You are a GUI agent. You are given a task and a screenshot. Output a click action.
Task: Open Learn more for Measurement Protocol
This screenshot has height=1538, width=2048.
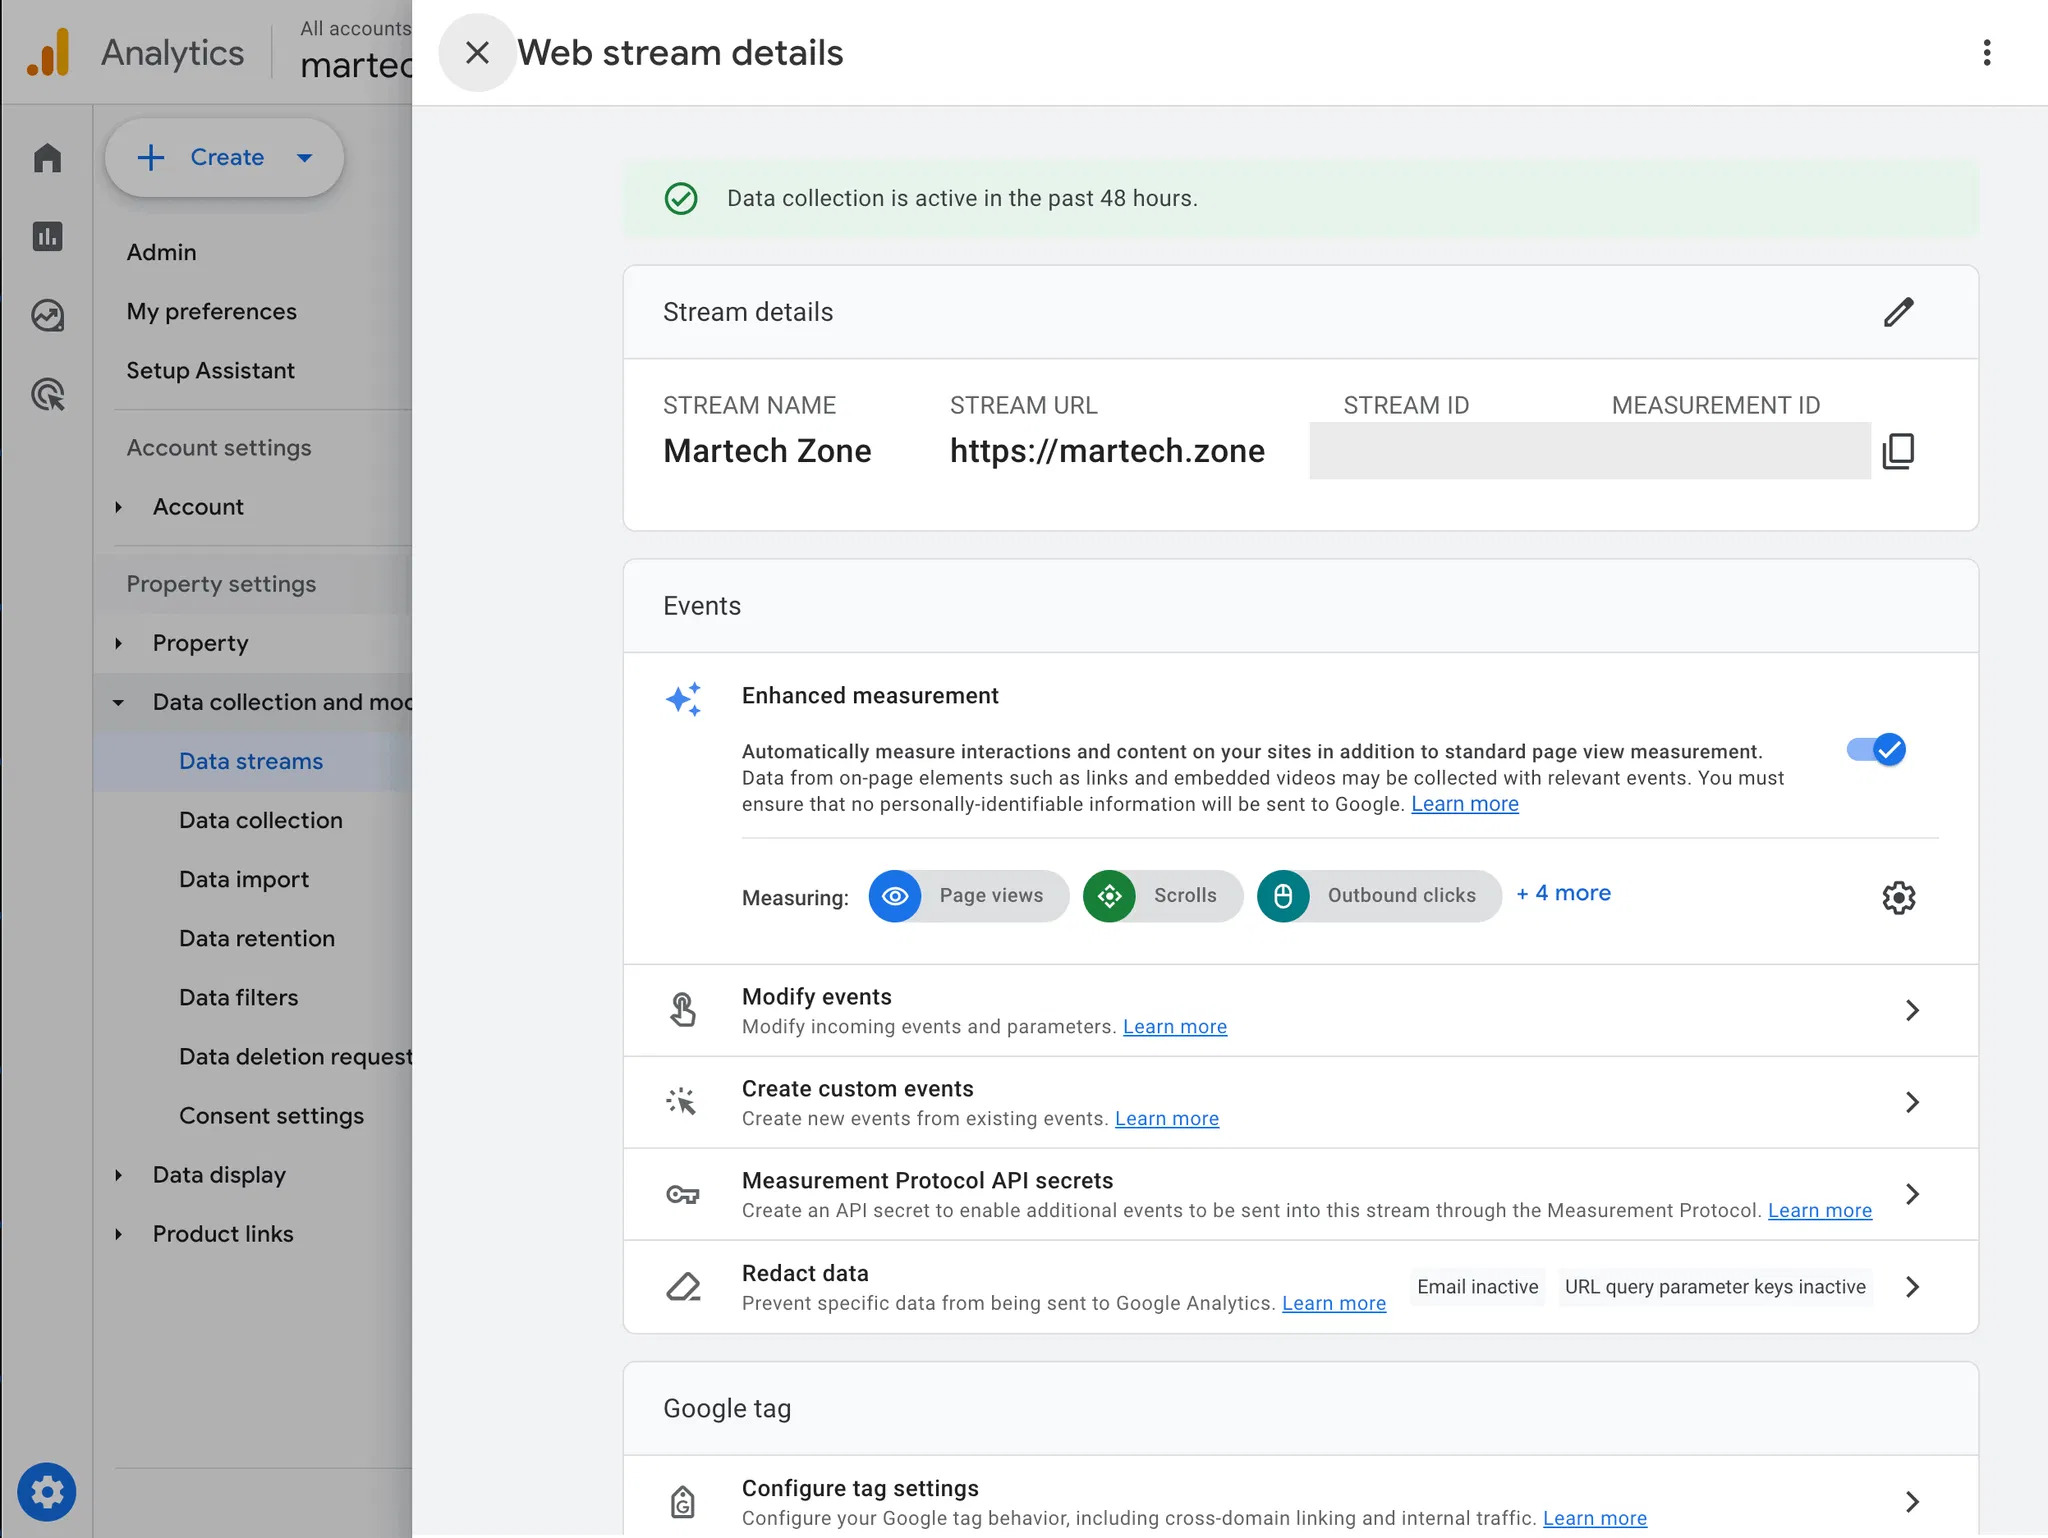tap(1819, 1211)
